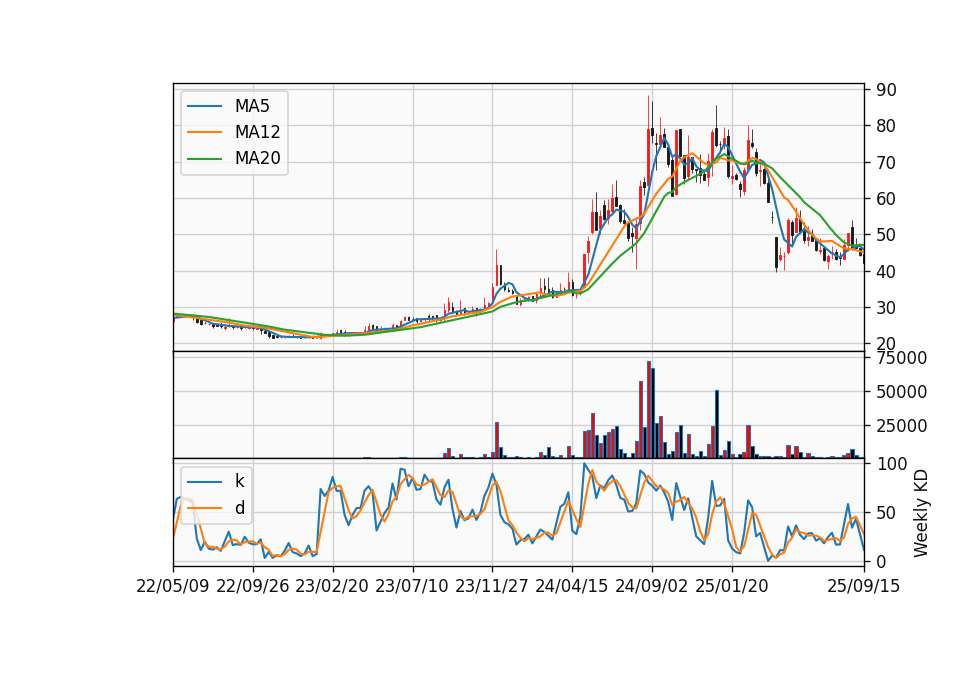This screenshot has height=690, width=960.
Task: Click the 80 price axis tick
Action: [x=886, y=126]
